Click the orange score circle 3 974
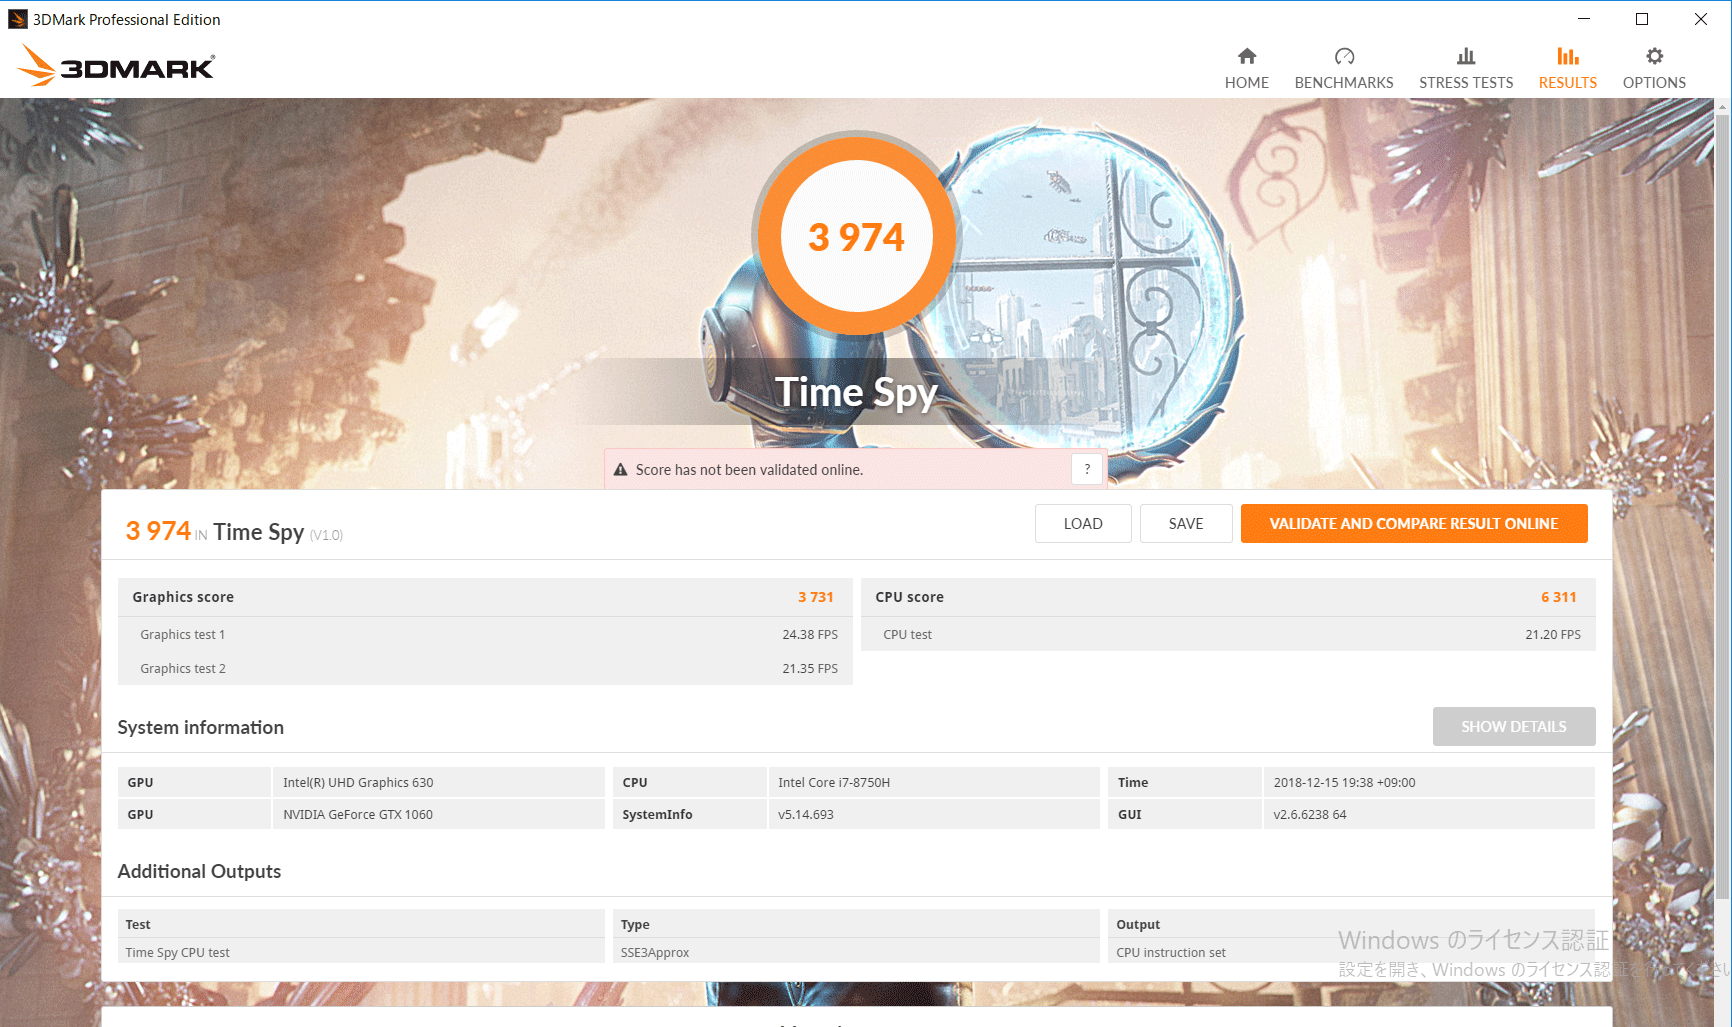 tap(856, 237)
